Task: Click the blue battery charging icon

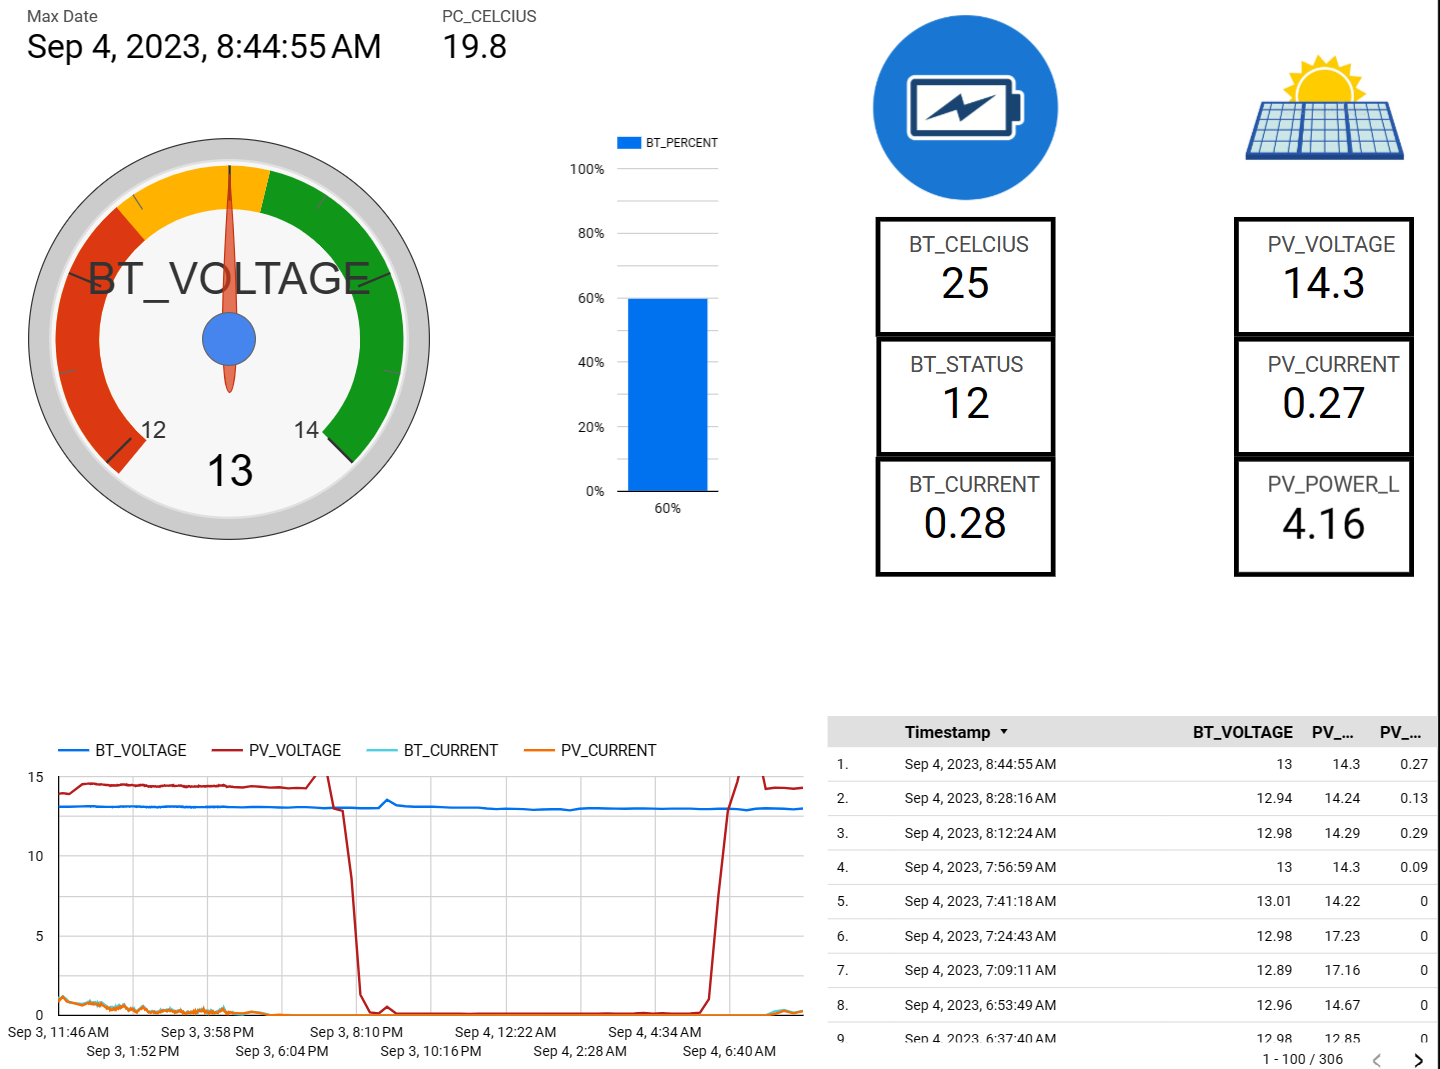Action: [x=965, y=107]
